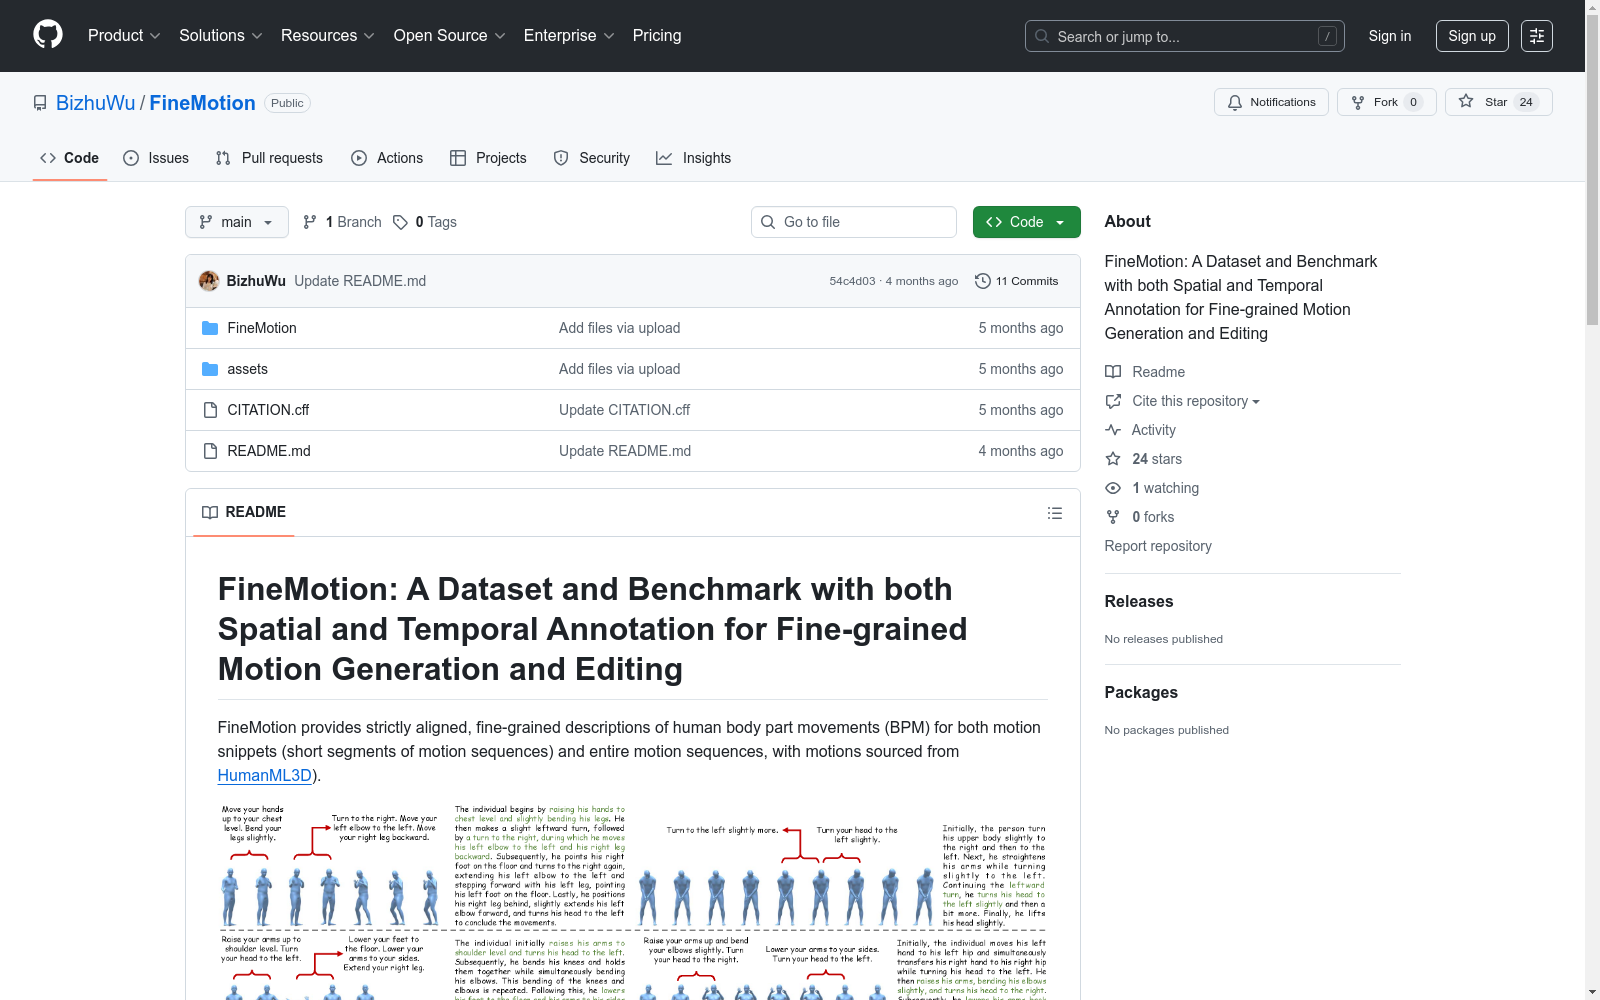Click the BizhuWu avatar image

click(x=209, y=281)
